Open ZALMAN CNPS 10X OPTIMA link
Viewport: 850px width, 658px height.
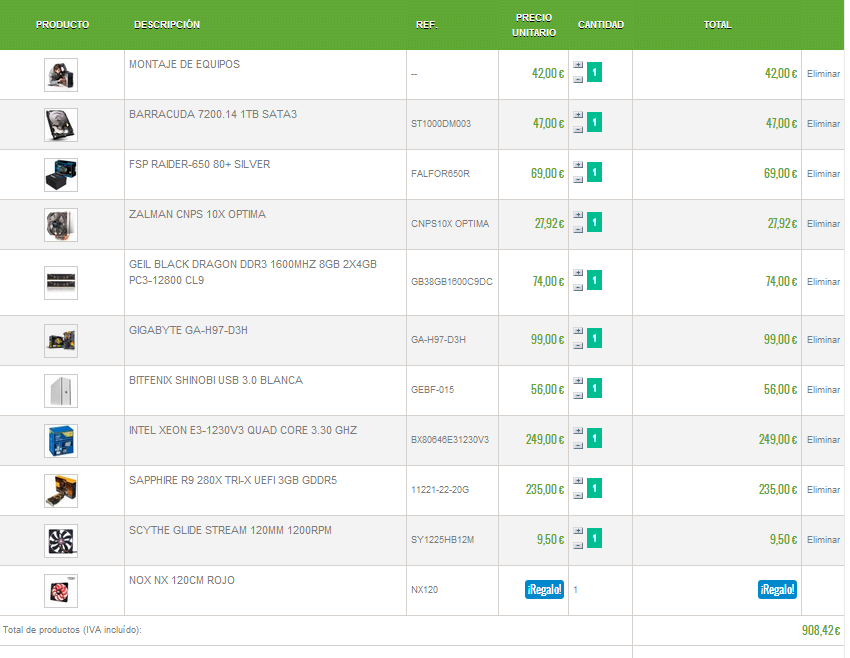tap(197, 214)
